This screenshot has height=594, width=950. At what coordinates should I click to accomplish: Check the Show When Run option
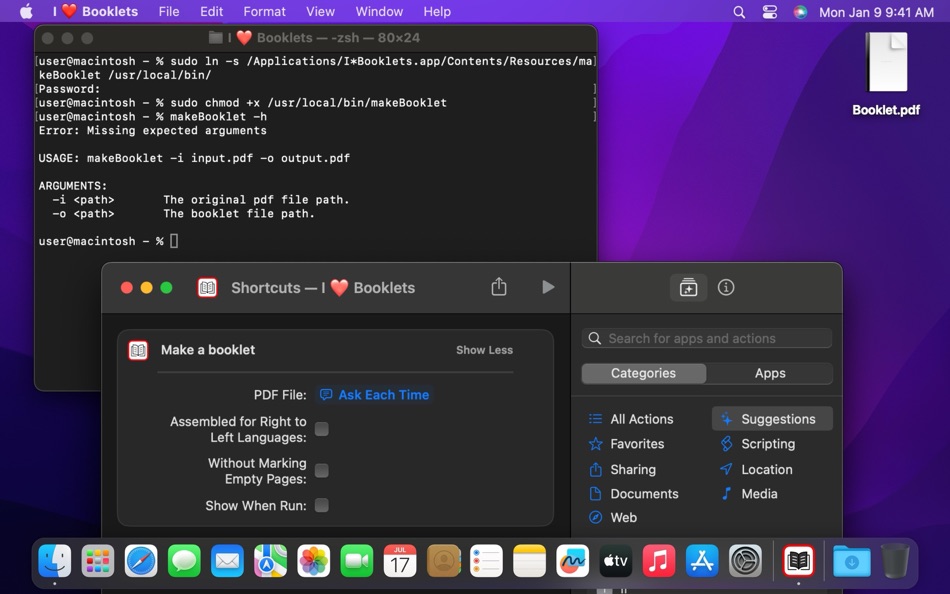tap(321, 506)
